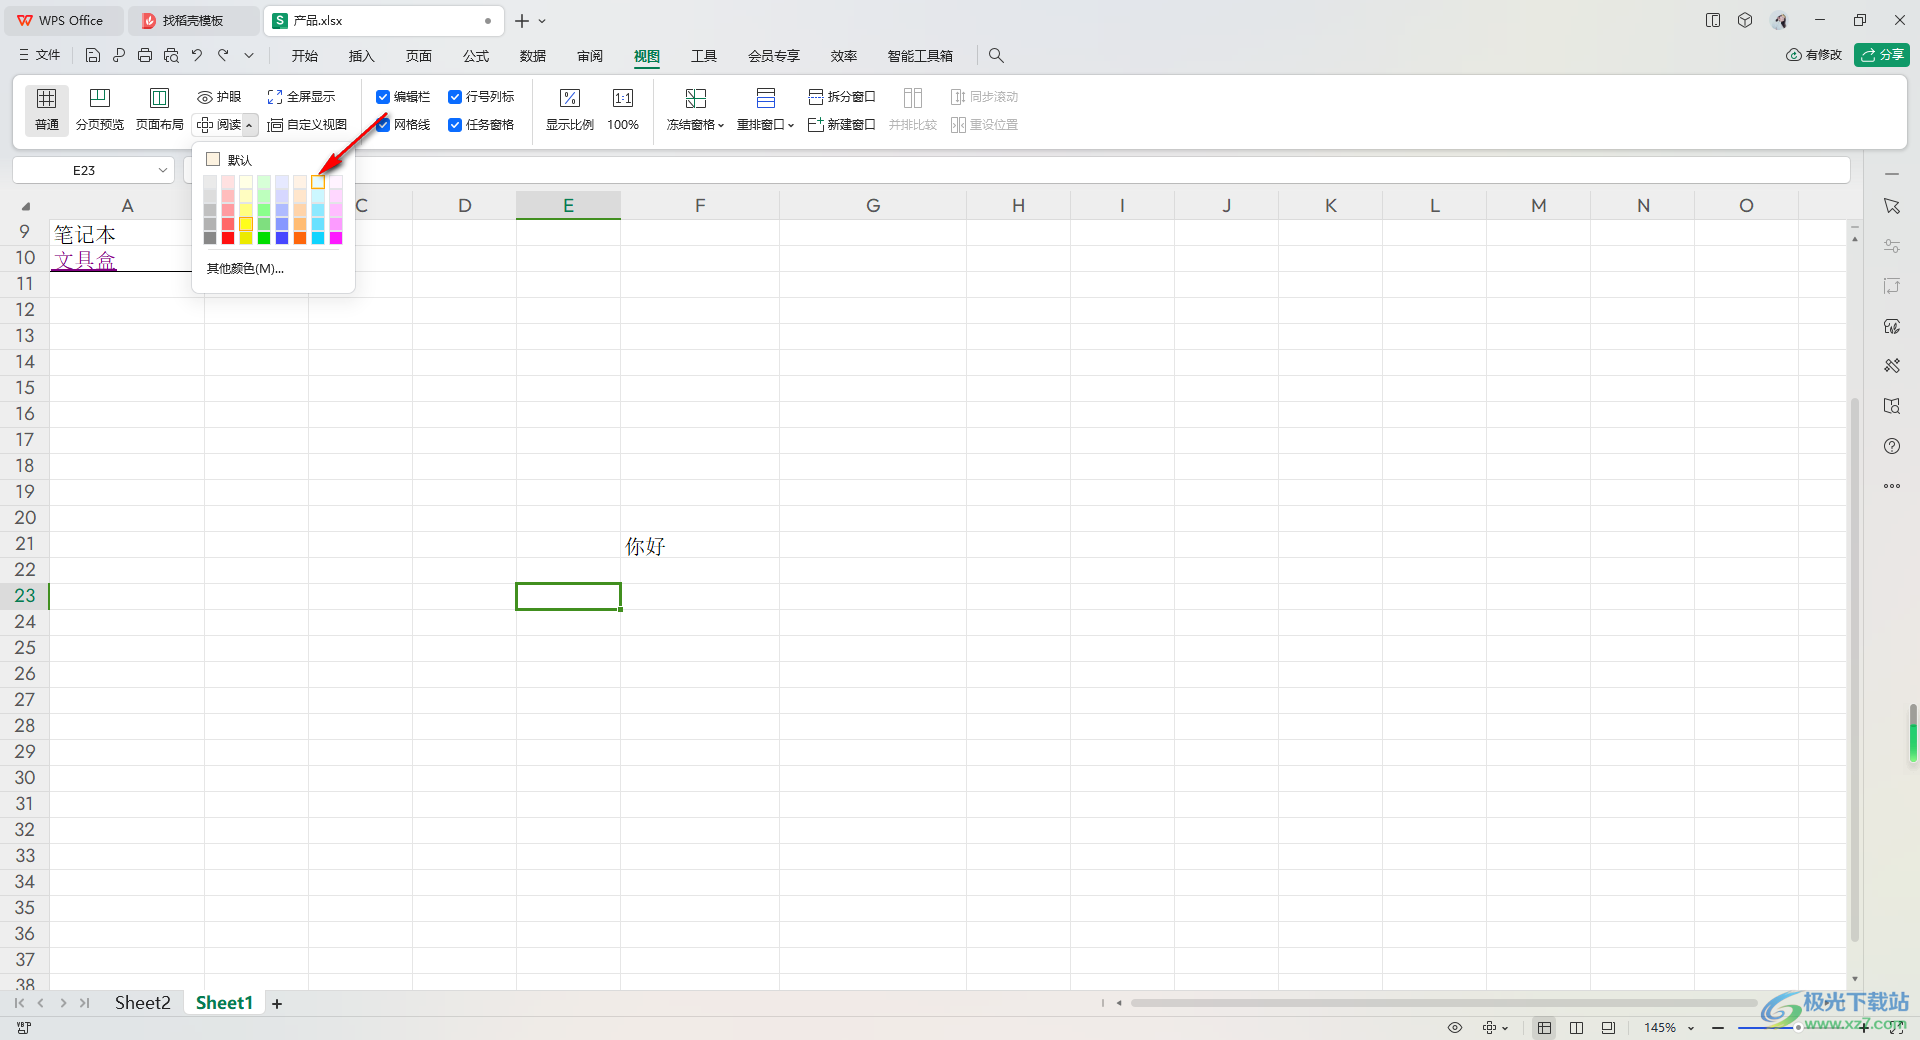
Task: Pick the bright red color swatch
Action: click(228, 238)
